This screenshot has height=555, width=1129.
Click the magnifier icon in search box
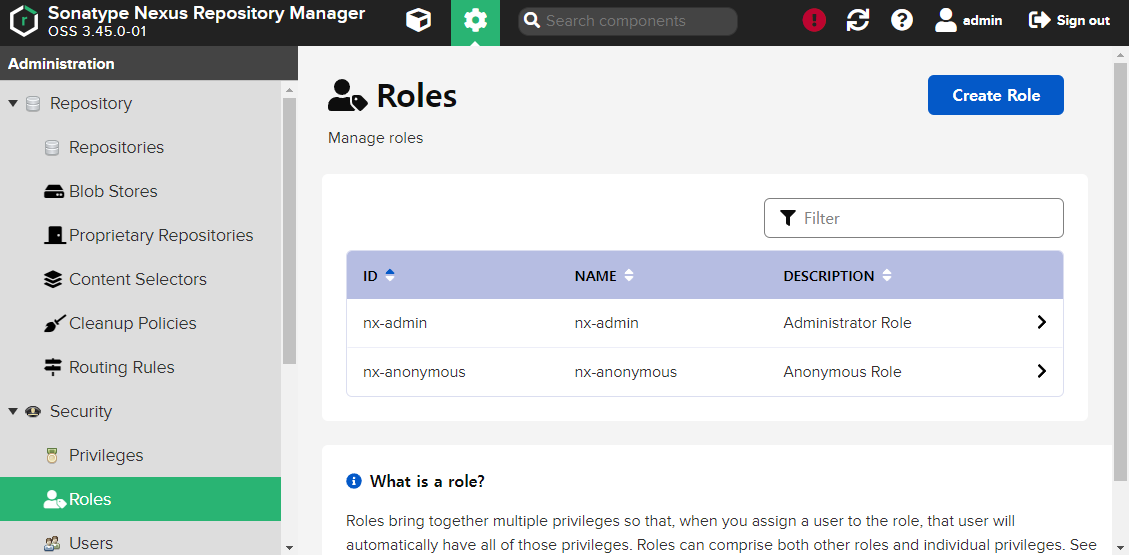pos(531,21)
